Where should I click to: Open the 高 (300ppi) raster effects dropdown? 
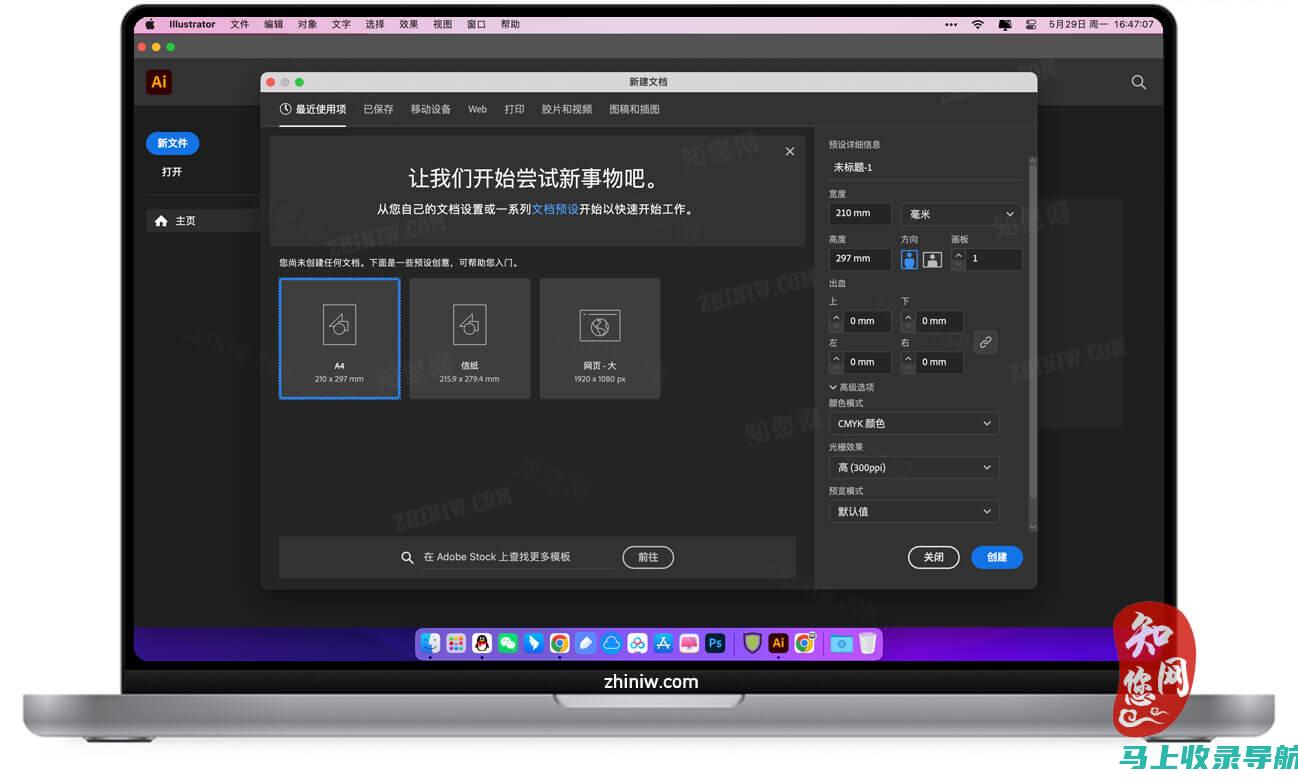tap(913, 467)
